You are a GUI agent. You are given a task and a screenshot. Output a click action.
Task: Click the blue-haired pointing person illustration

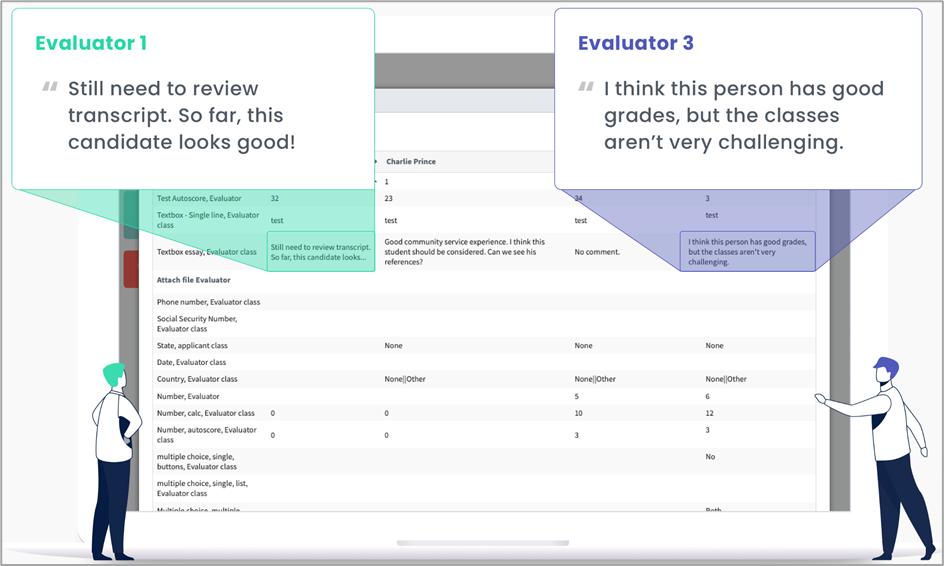point(880,455)
